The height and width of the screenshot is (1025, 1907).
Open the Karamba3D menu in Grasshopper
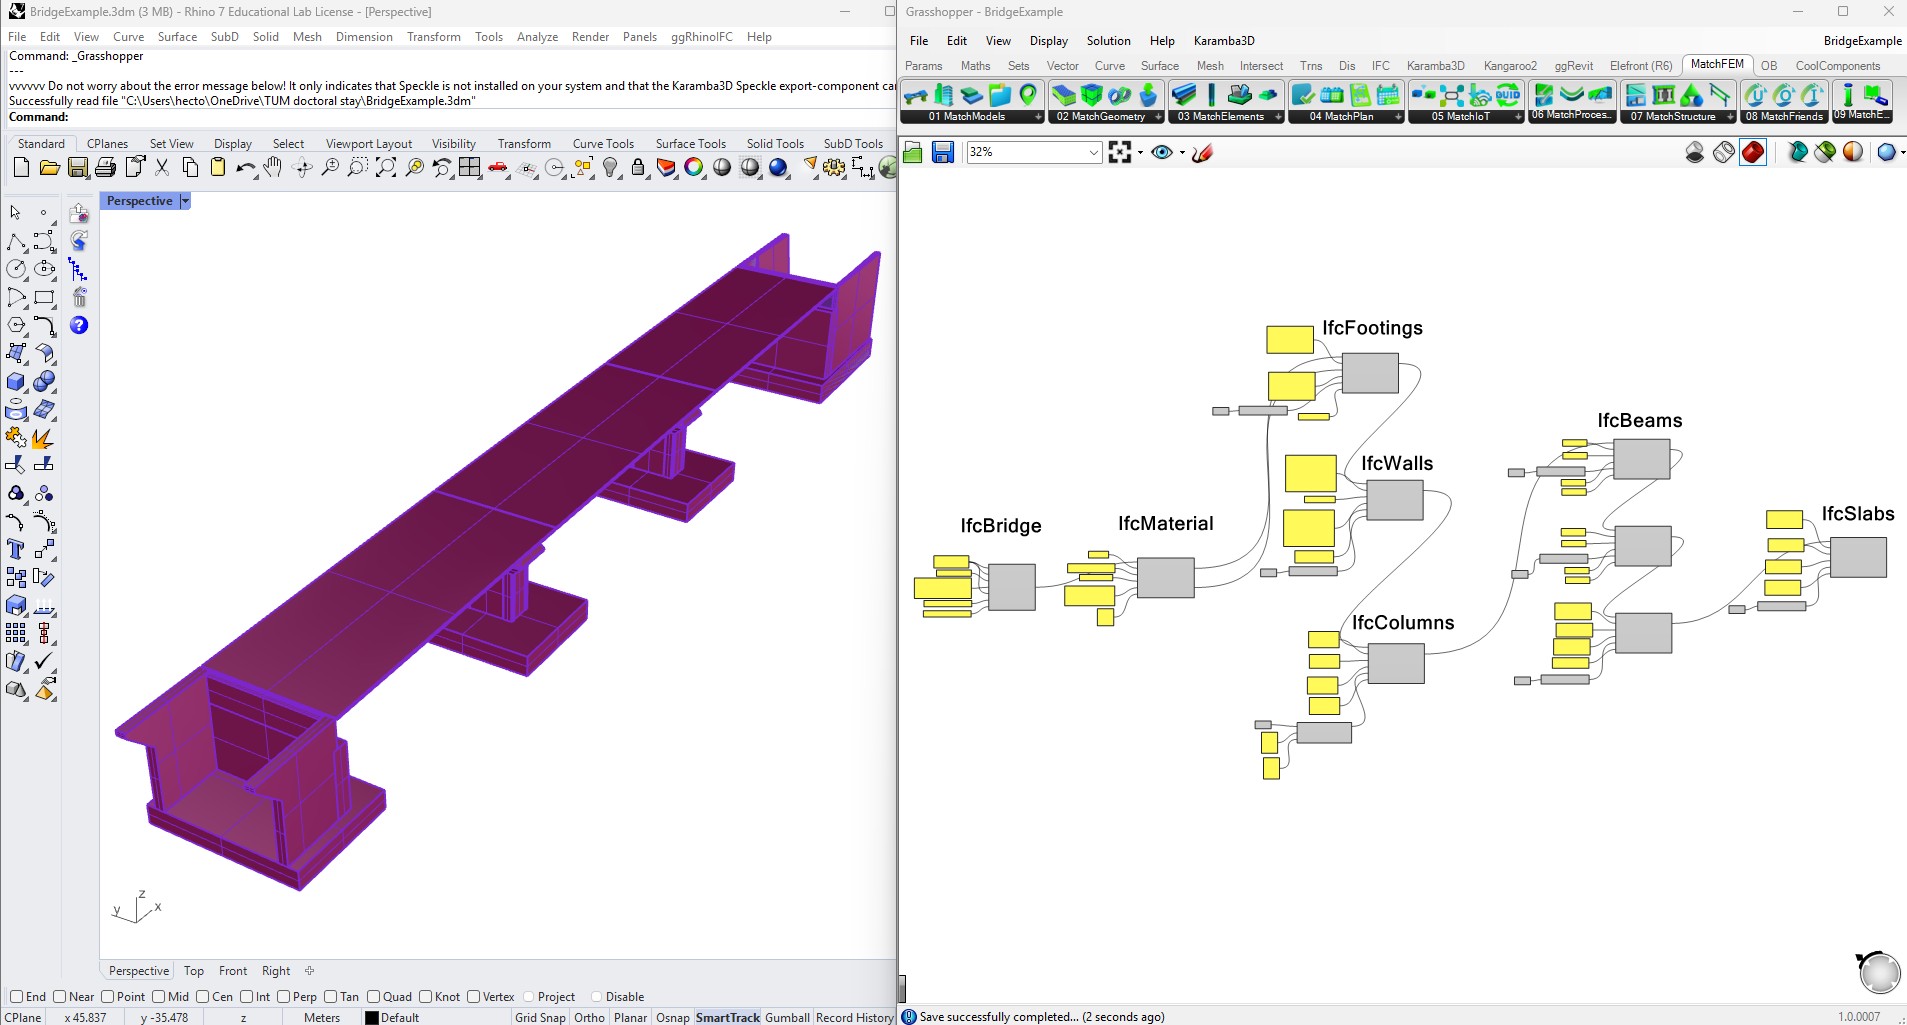click(1223, 41)
